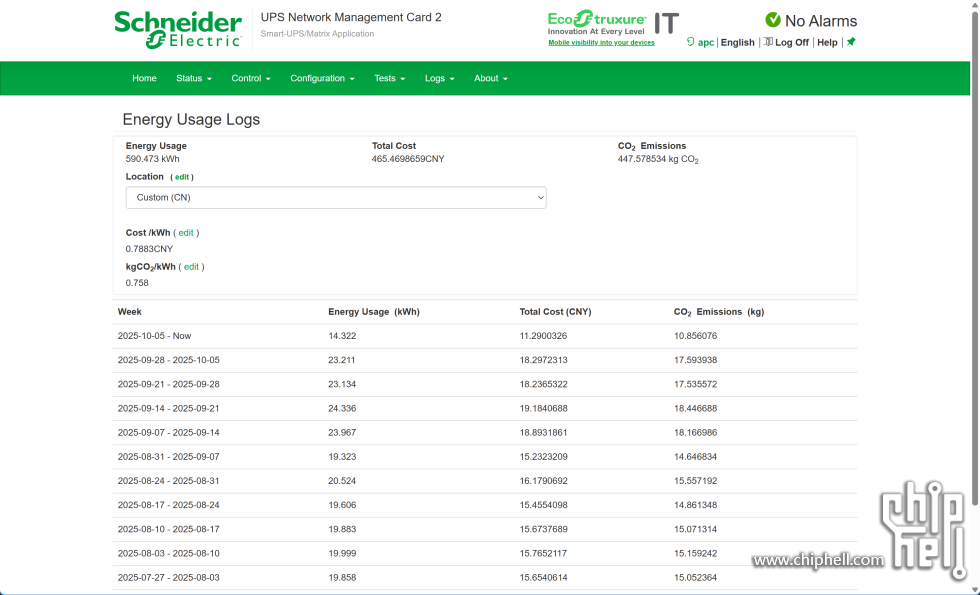Image resolution: width=980 pixels, height=595 pixels.
Task: Open the Location select box Custom (CN)
Action: pyautogui.click(x=336, y=198)
